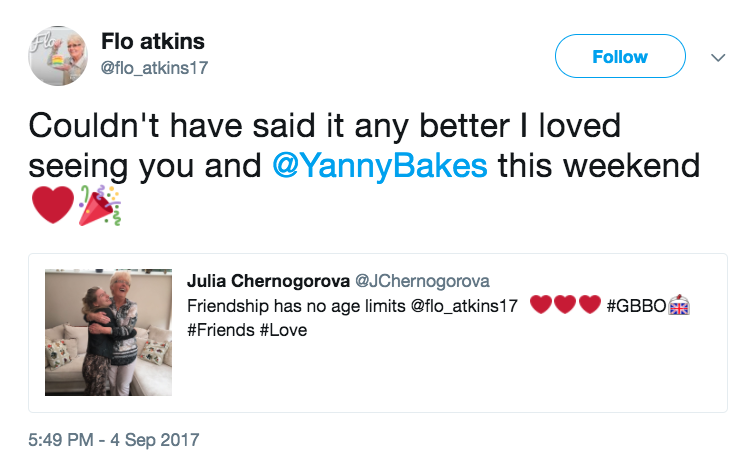The height and width of the screenshot is (461, 746).
Task: Open the @JChernogorova handle
Action: pos(423,281)
